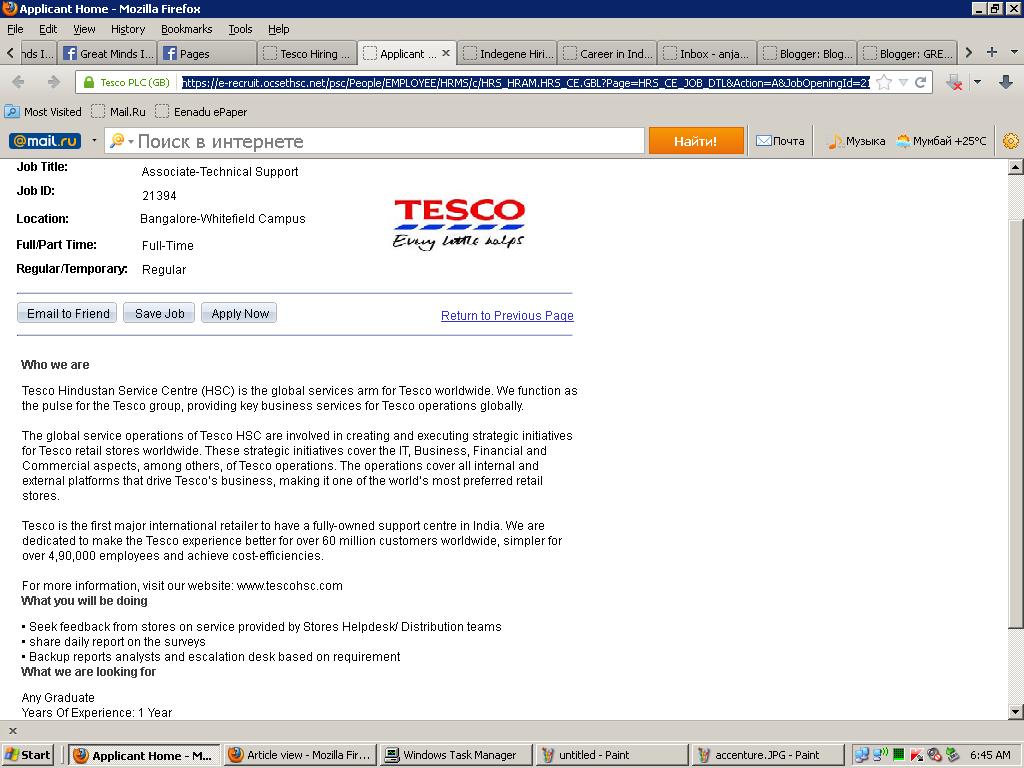Switch to the Inbox - anja... tab
Image resolution: width=1024 pixels, height=768 pixels.
[707, 54]
